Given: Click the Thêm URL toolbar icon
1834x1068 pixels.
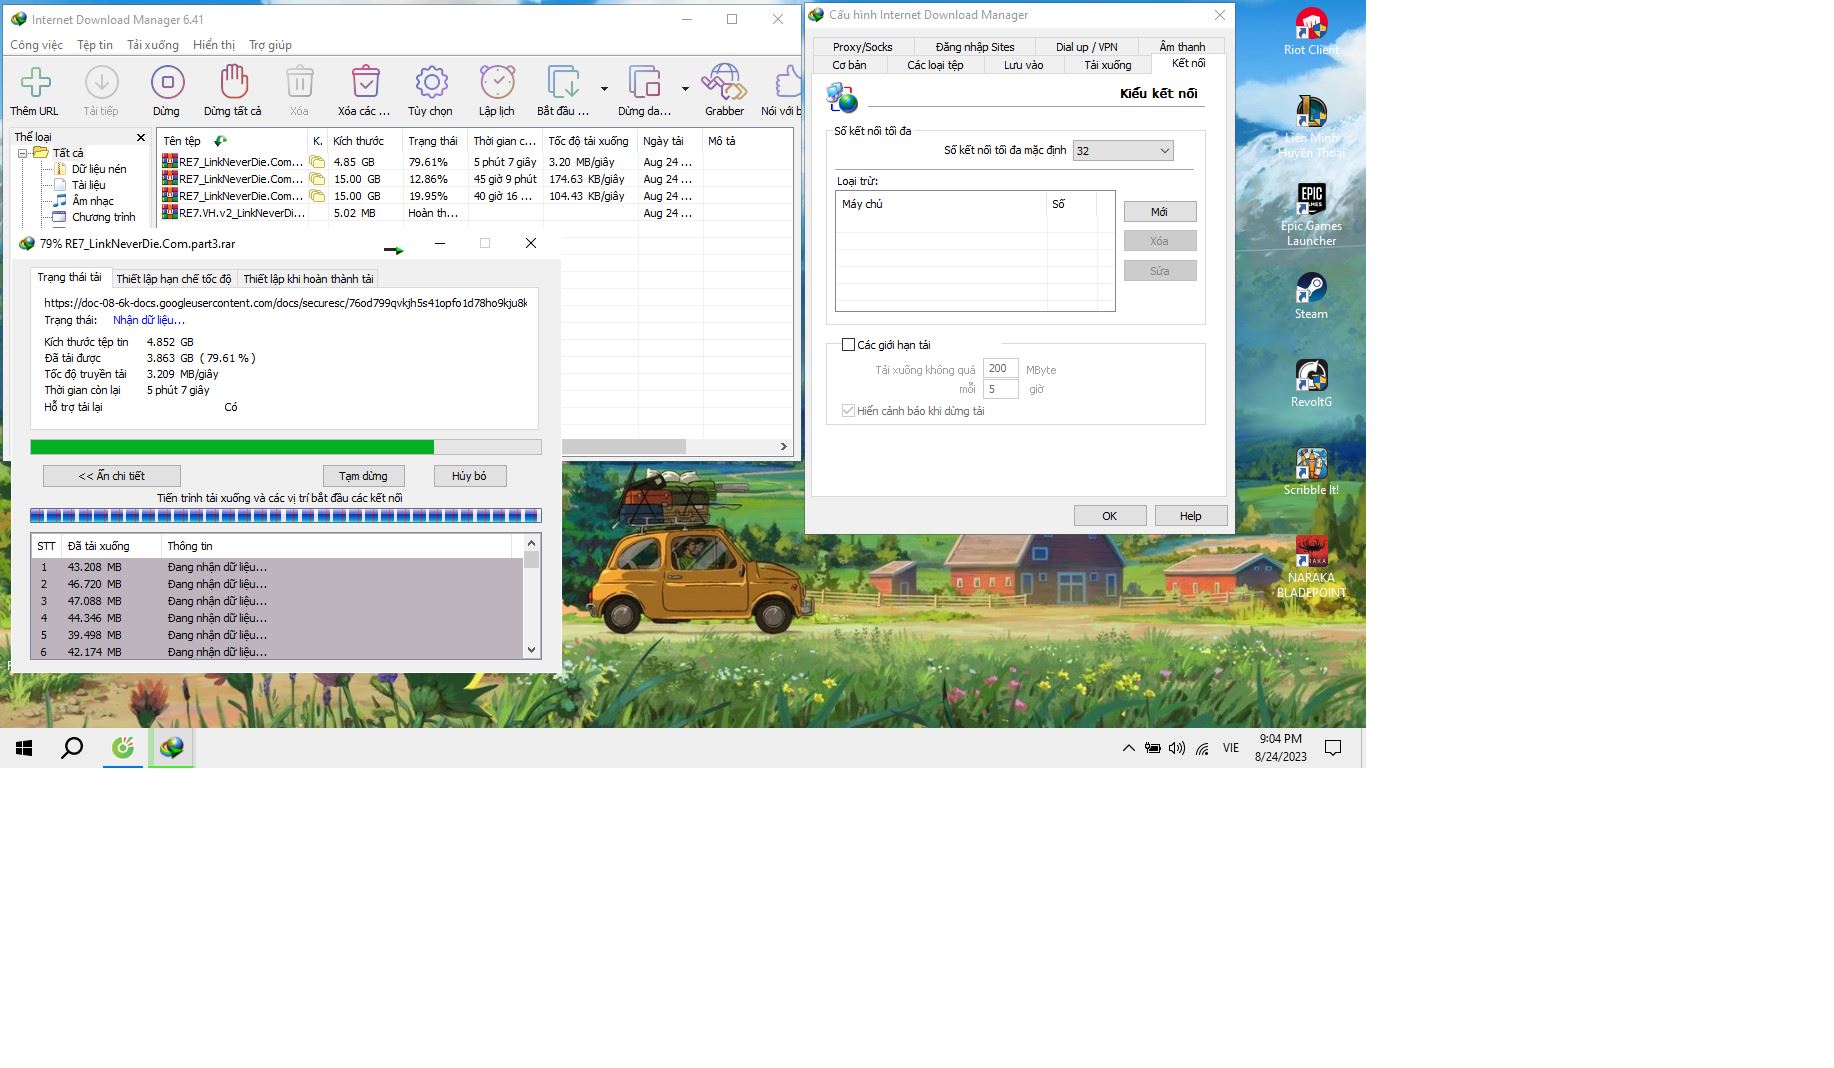Looking at the screenshot, I should coord(35,83).
